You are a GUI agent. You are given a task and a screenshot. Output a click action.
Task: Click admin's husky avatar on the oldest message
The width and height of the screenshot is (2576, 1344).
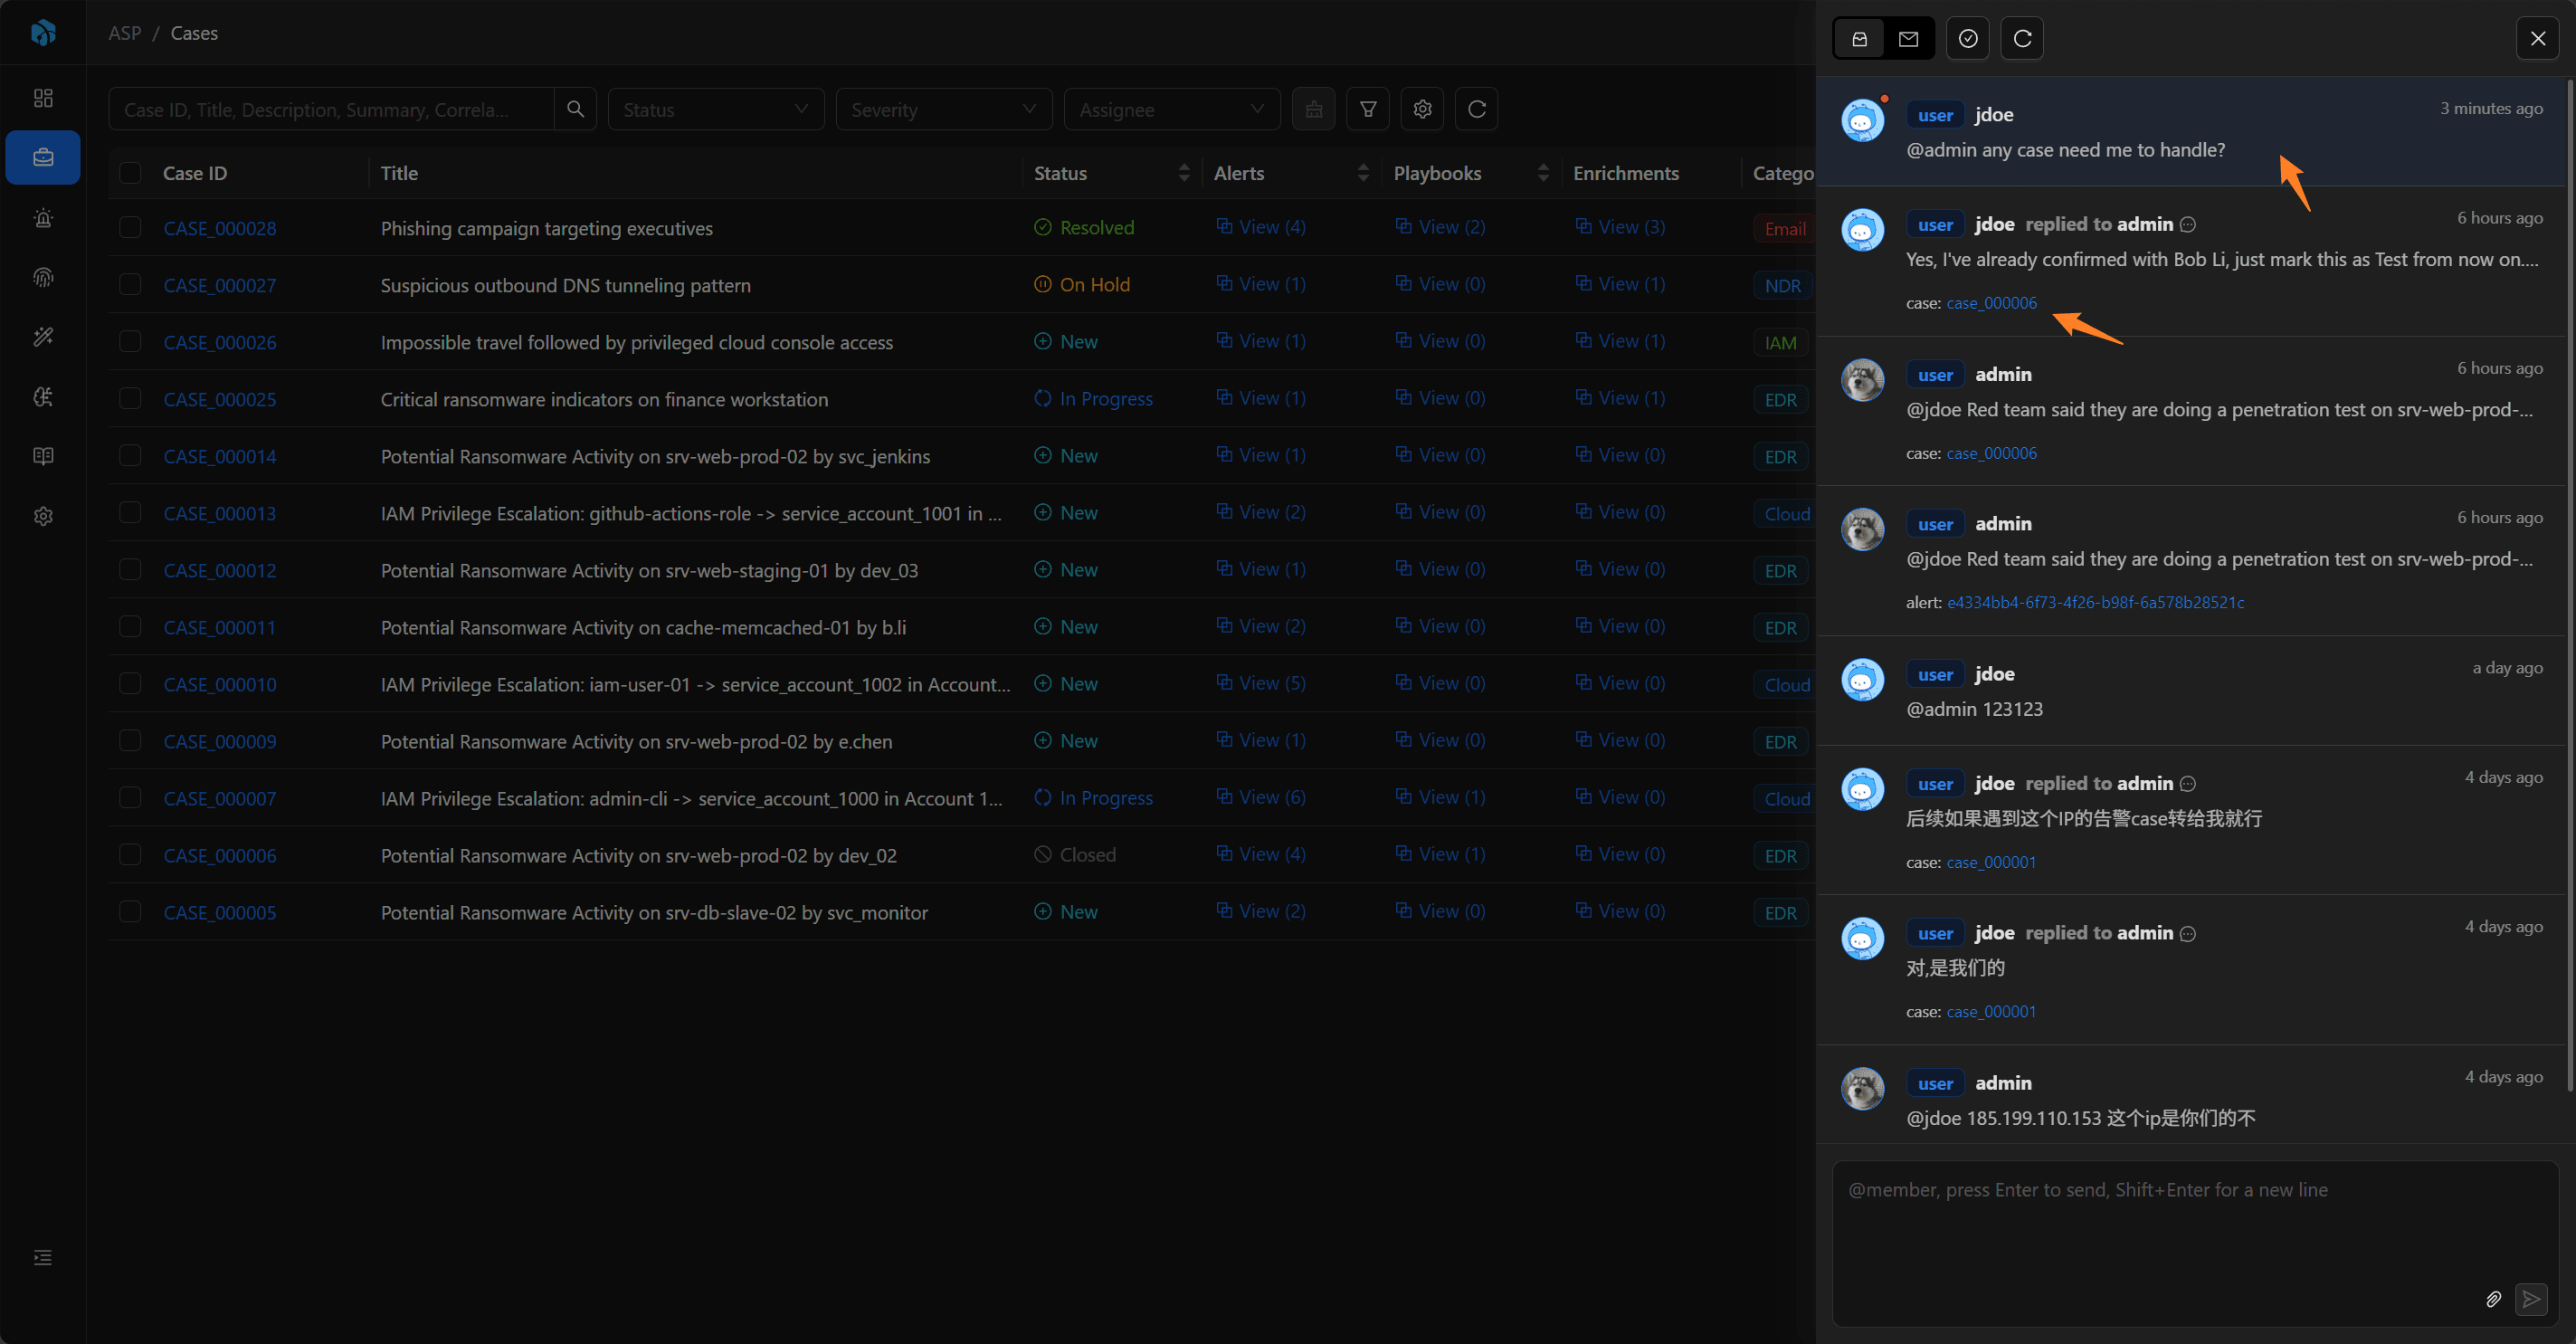(x=1863, y=1088)
